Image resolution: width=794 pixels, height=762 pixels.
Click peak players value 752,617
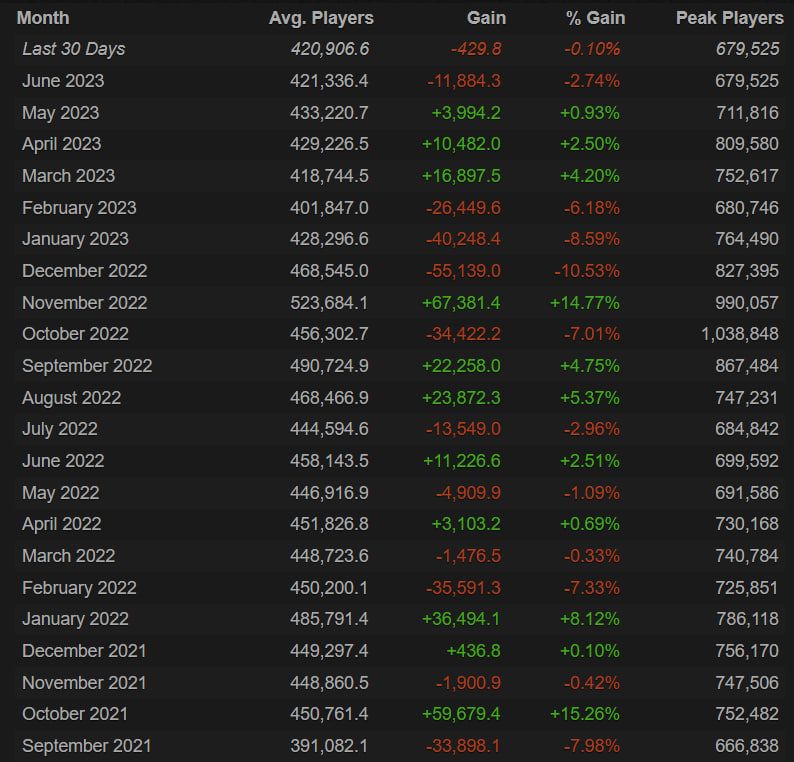(x=747, y=176)
